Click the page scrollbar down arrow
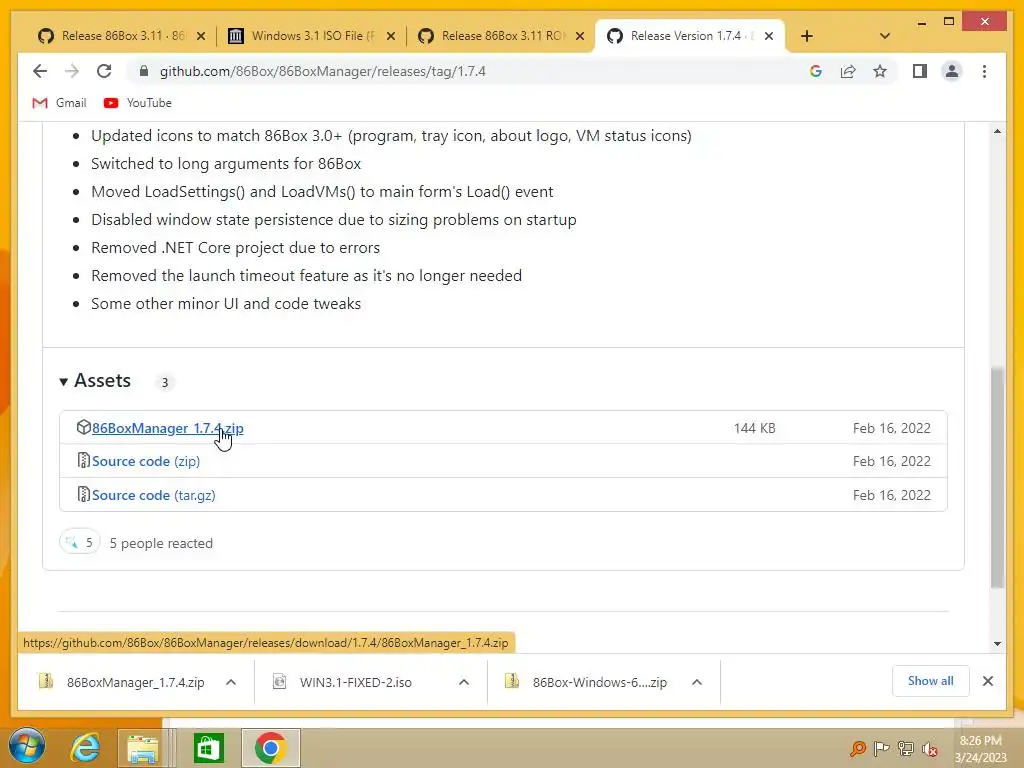The width and height of the screenshot is (1024, 768). [997, 643]
